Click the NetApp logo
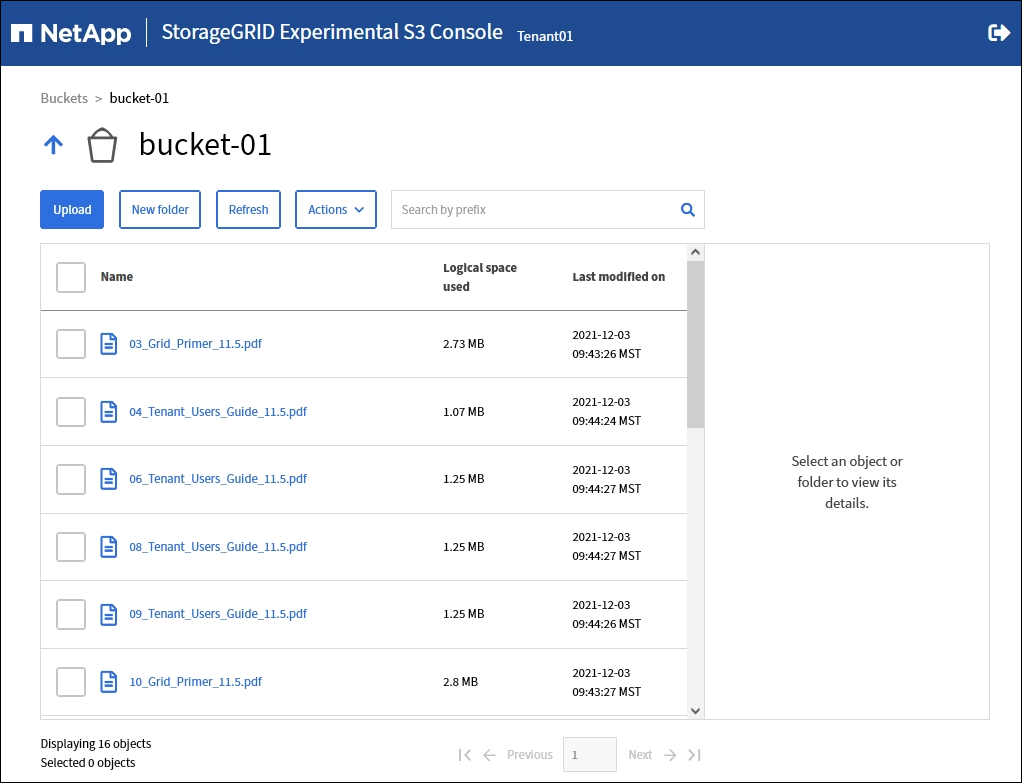1022x783 pixels. pos(71,33)
